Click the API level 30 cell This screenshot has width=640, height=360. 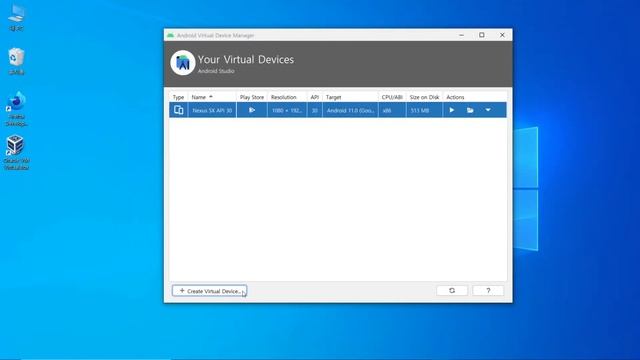(x=315, y=110)
